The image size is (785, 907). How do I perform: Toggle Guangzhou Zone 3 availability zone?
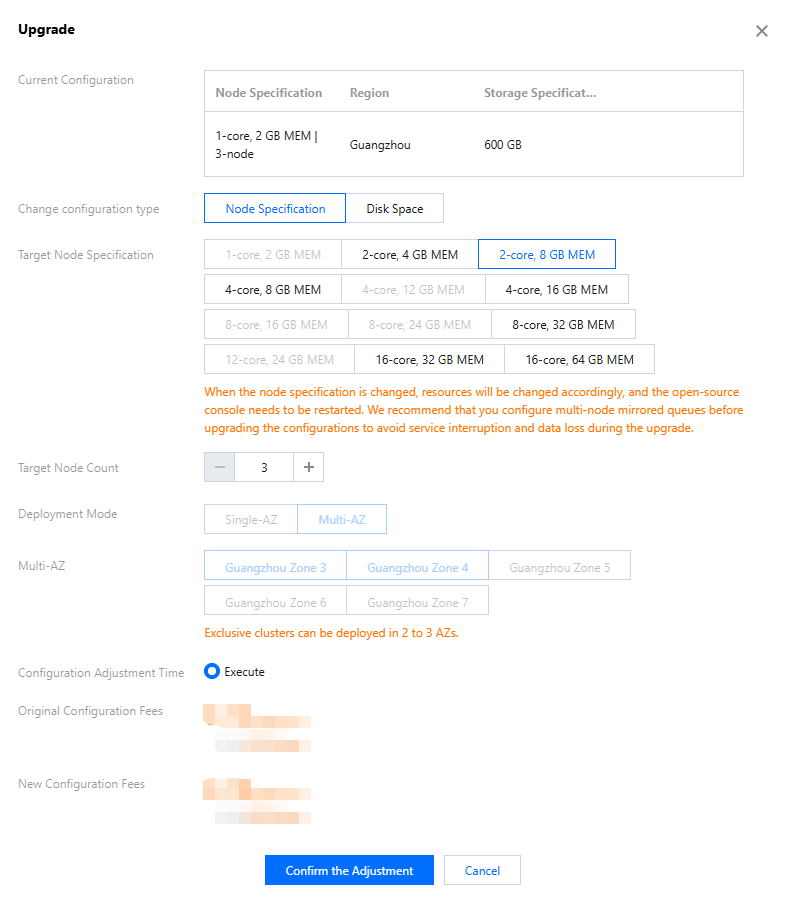(x=275, y=568)
